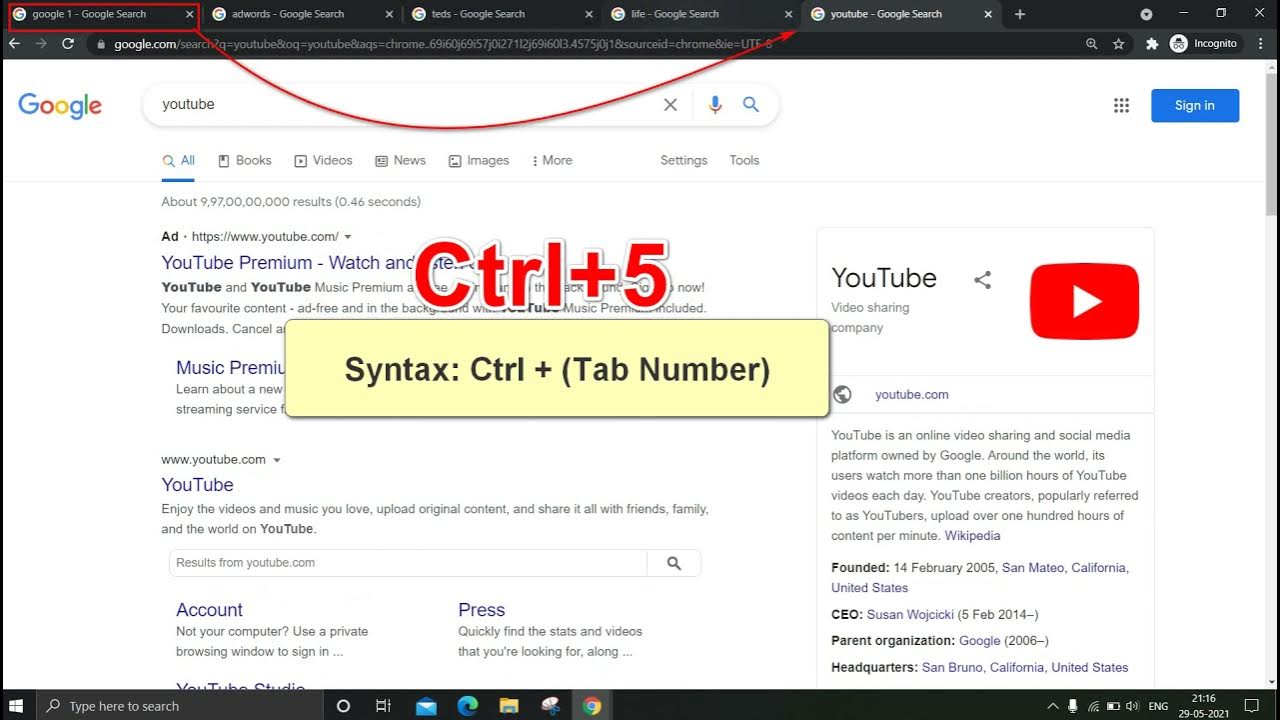Open the zoom magnifier in the address bar
This screenshot has height=720, width=1280.
coord(1091,44)
